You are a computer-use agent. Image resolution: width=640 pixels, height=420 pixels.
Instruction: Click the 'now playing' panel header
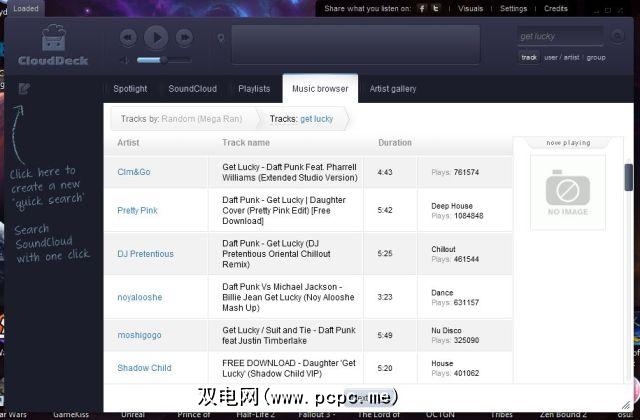[568, 143]
